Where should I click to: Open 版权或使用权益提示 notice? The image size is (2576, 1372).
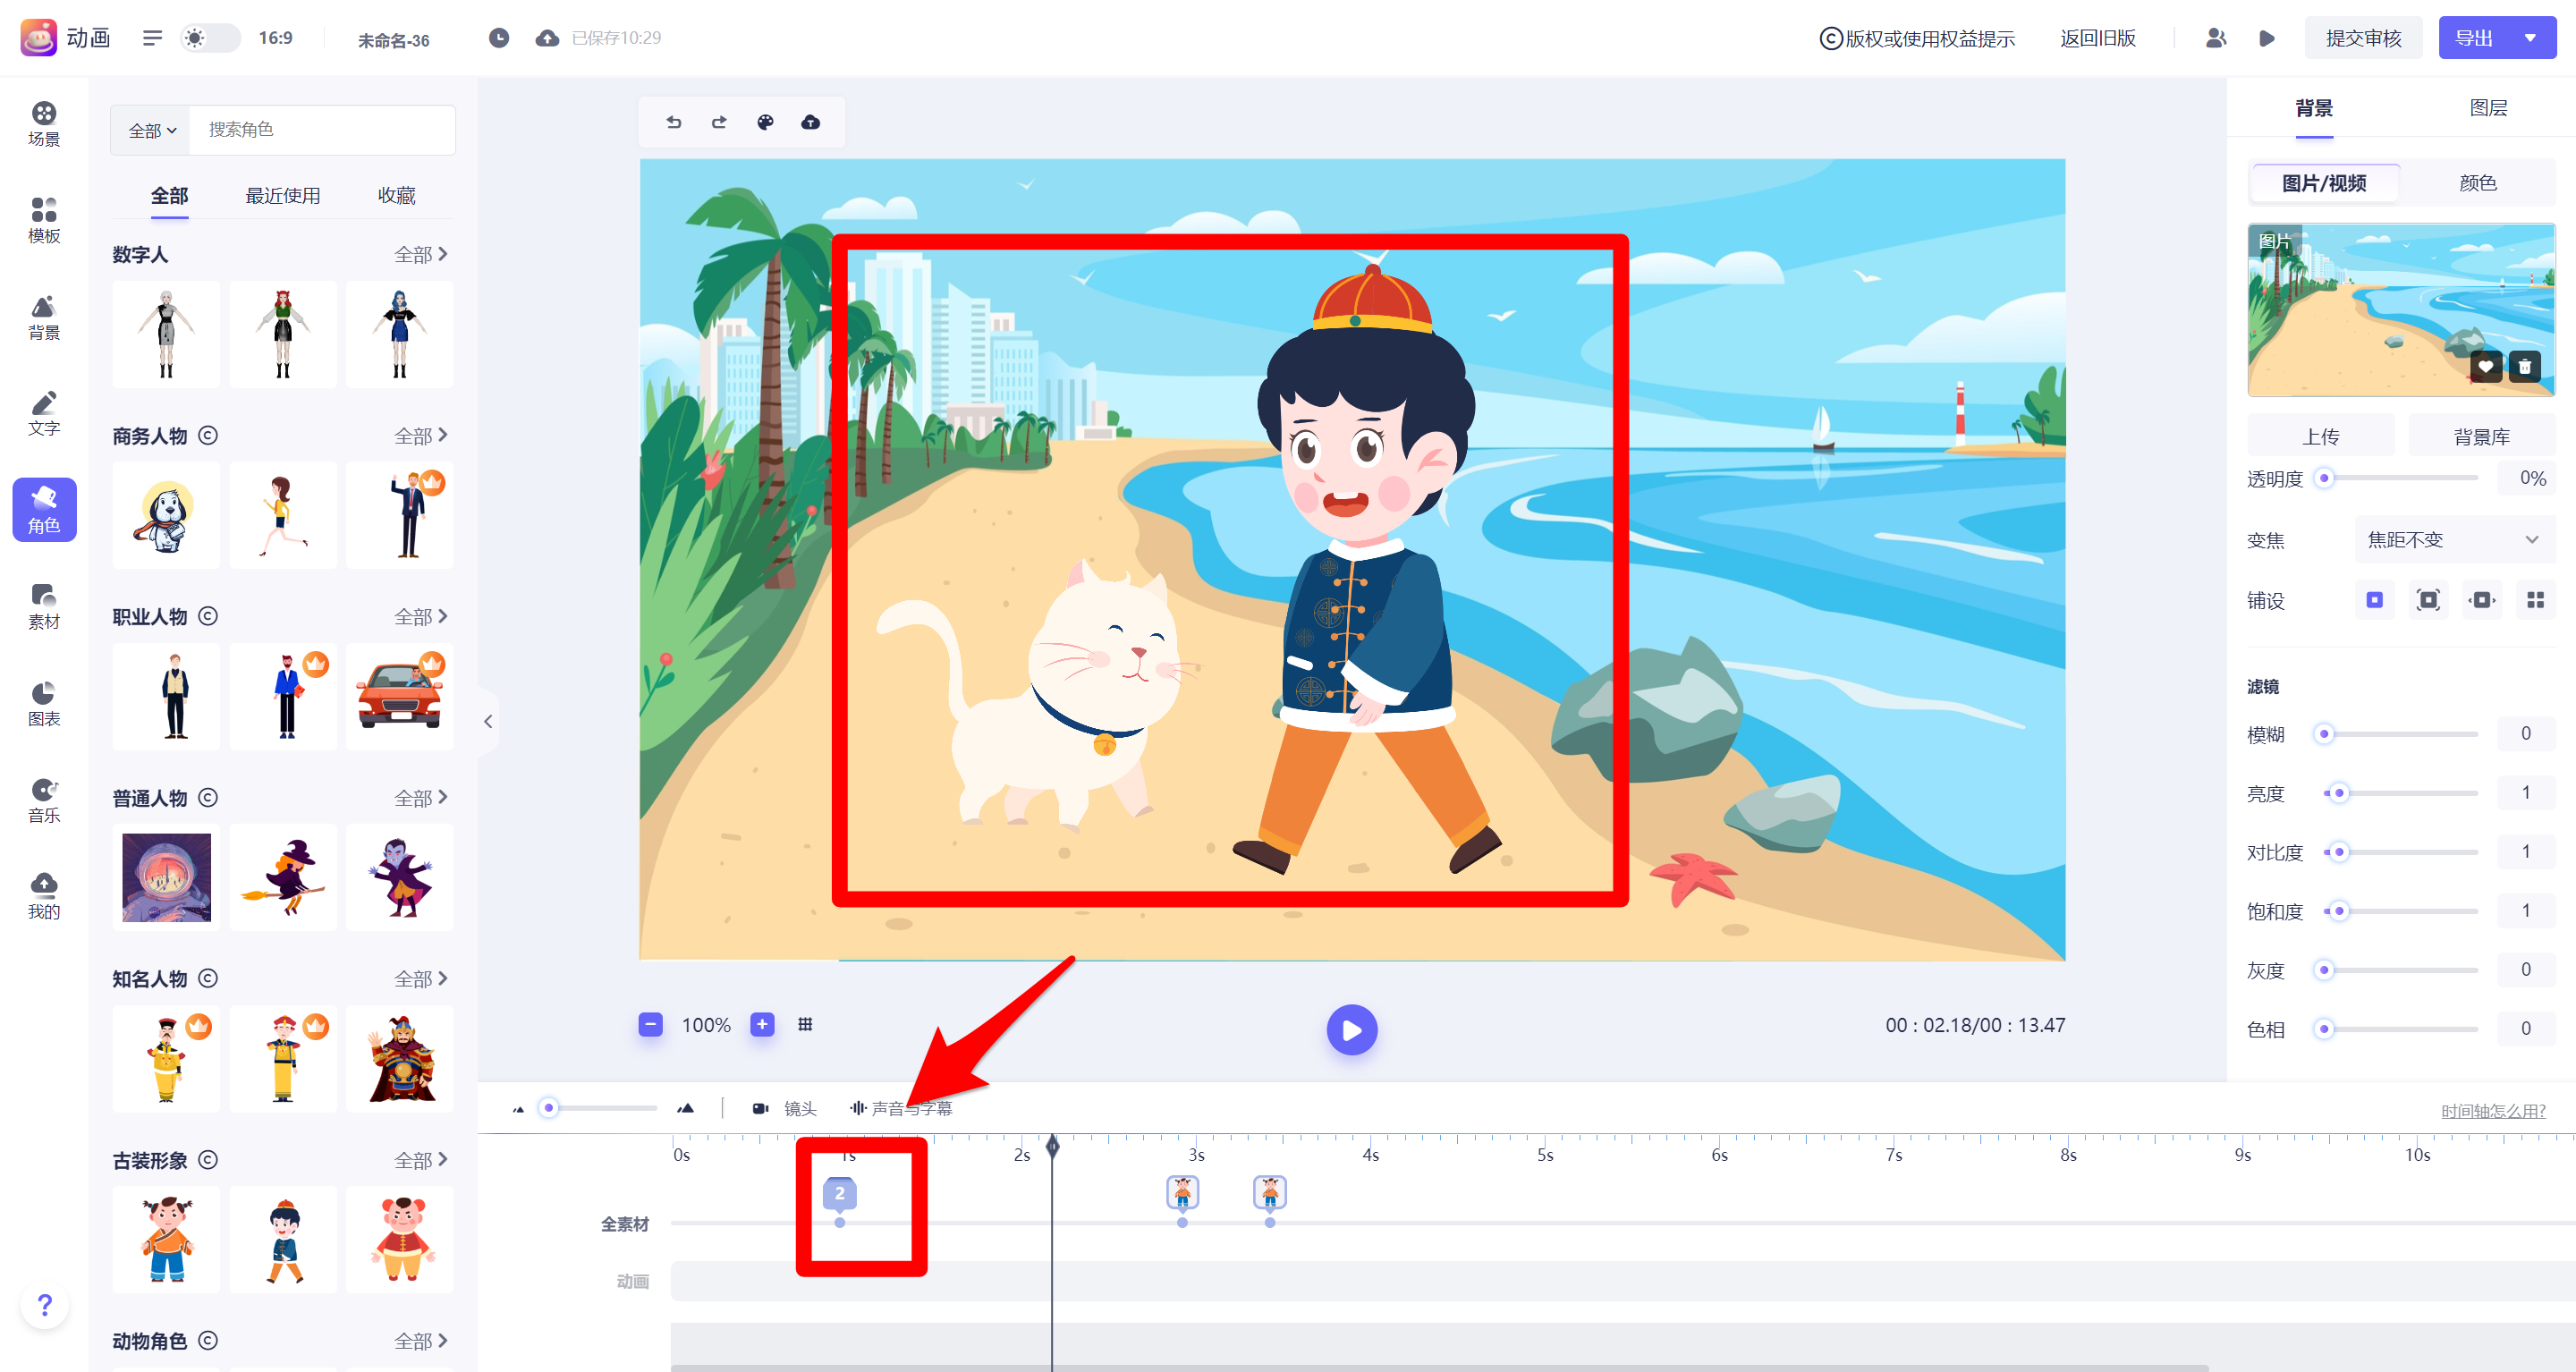tap(1917, 38)
